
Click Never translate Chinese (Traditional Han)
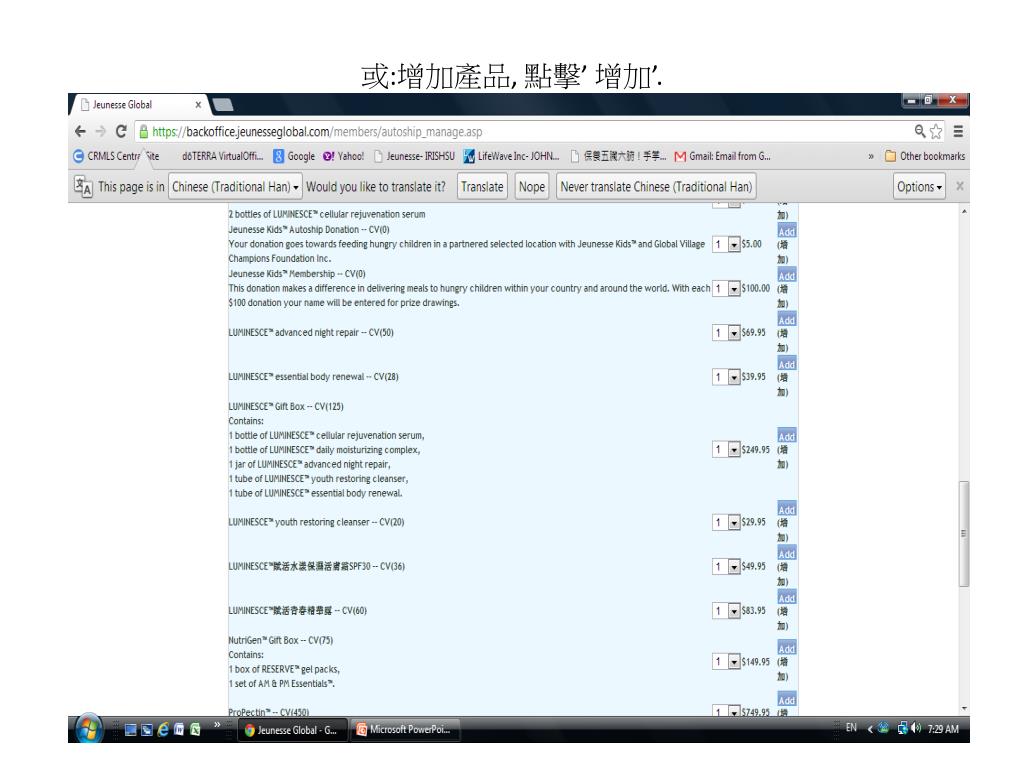(656, 187)
